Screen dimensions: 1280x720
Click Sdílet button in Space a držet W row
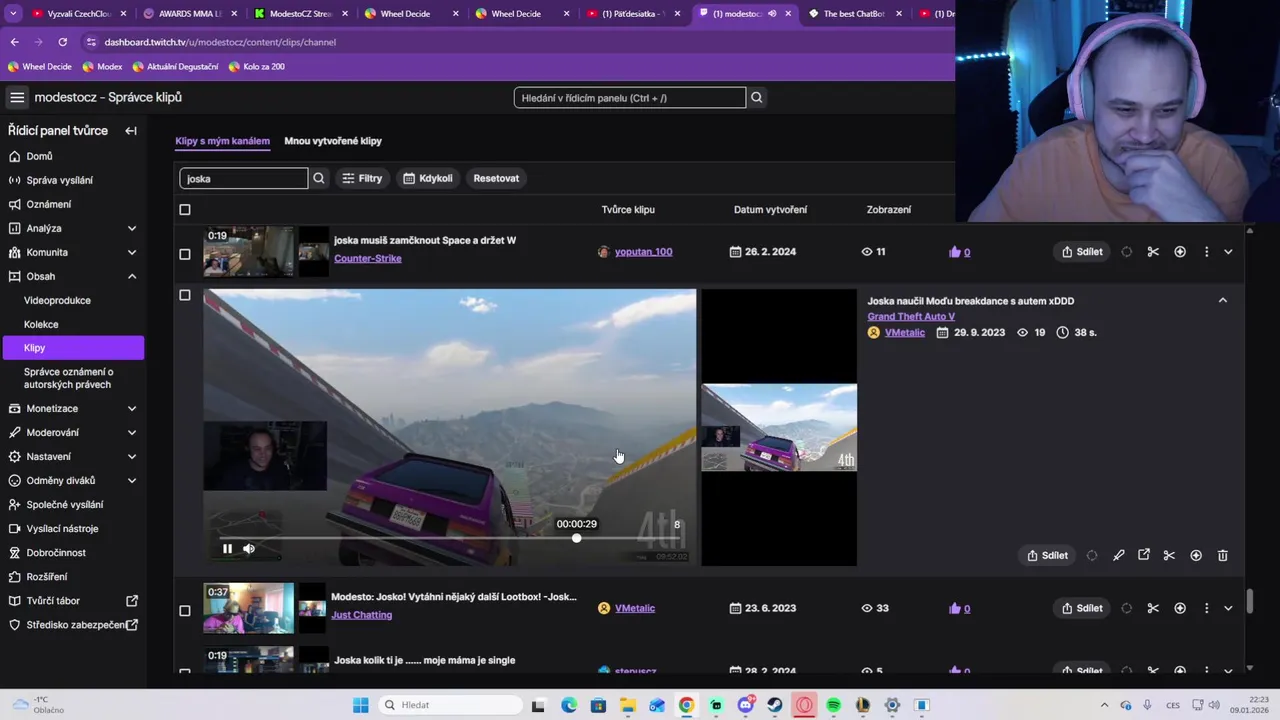[x=1082, y=252]
